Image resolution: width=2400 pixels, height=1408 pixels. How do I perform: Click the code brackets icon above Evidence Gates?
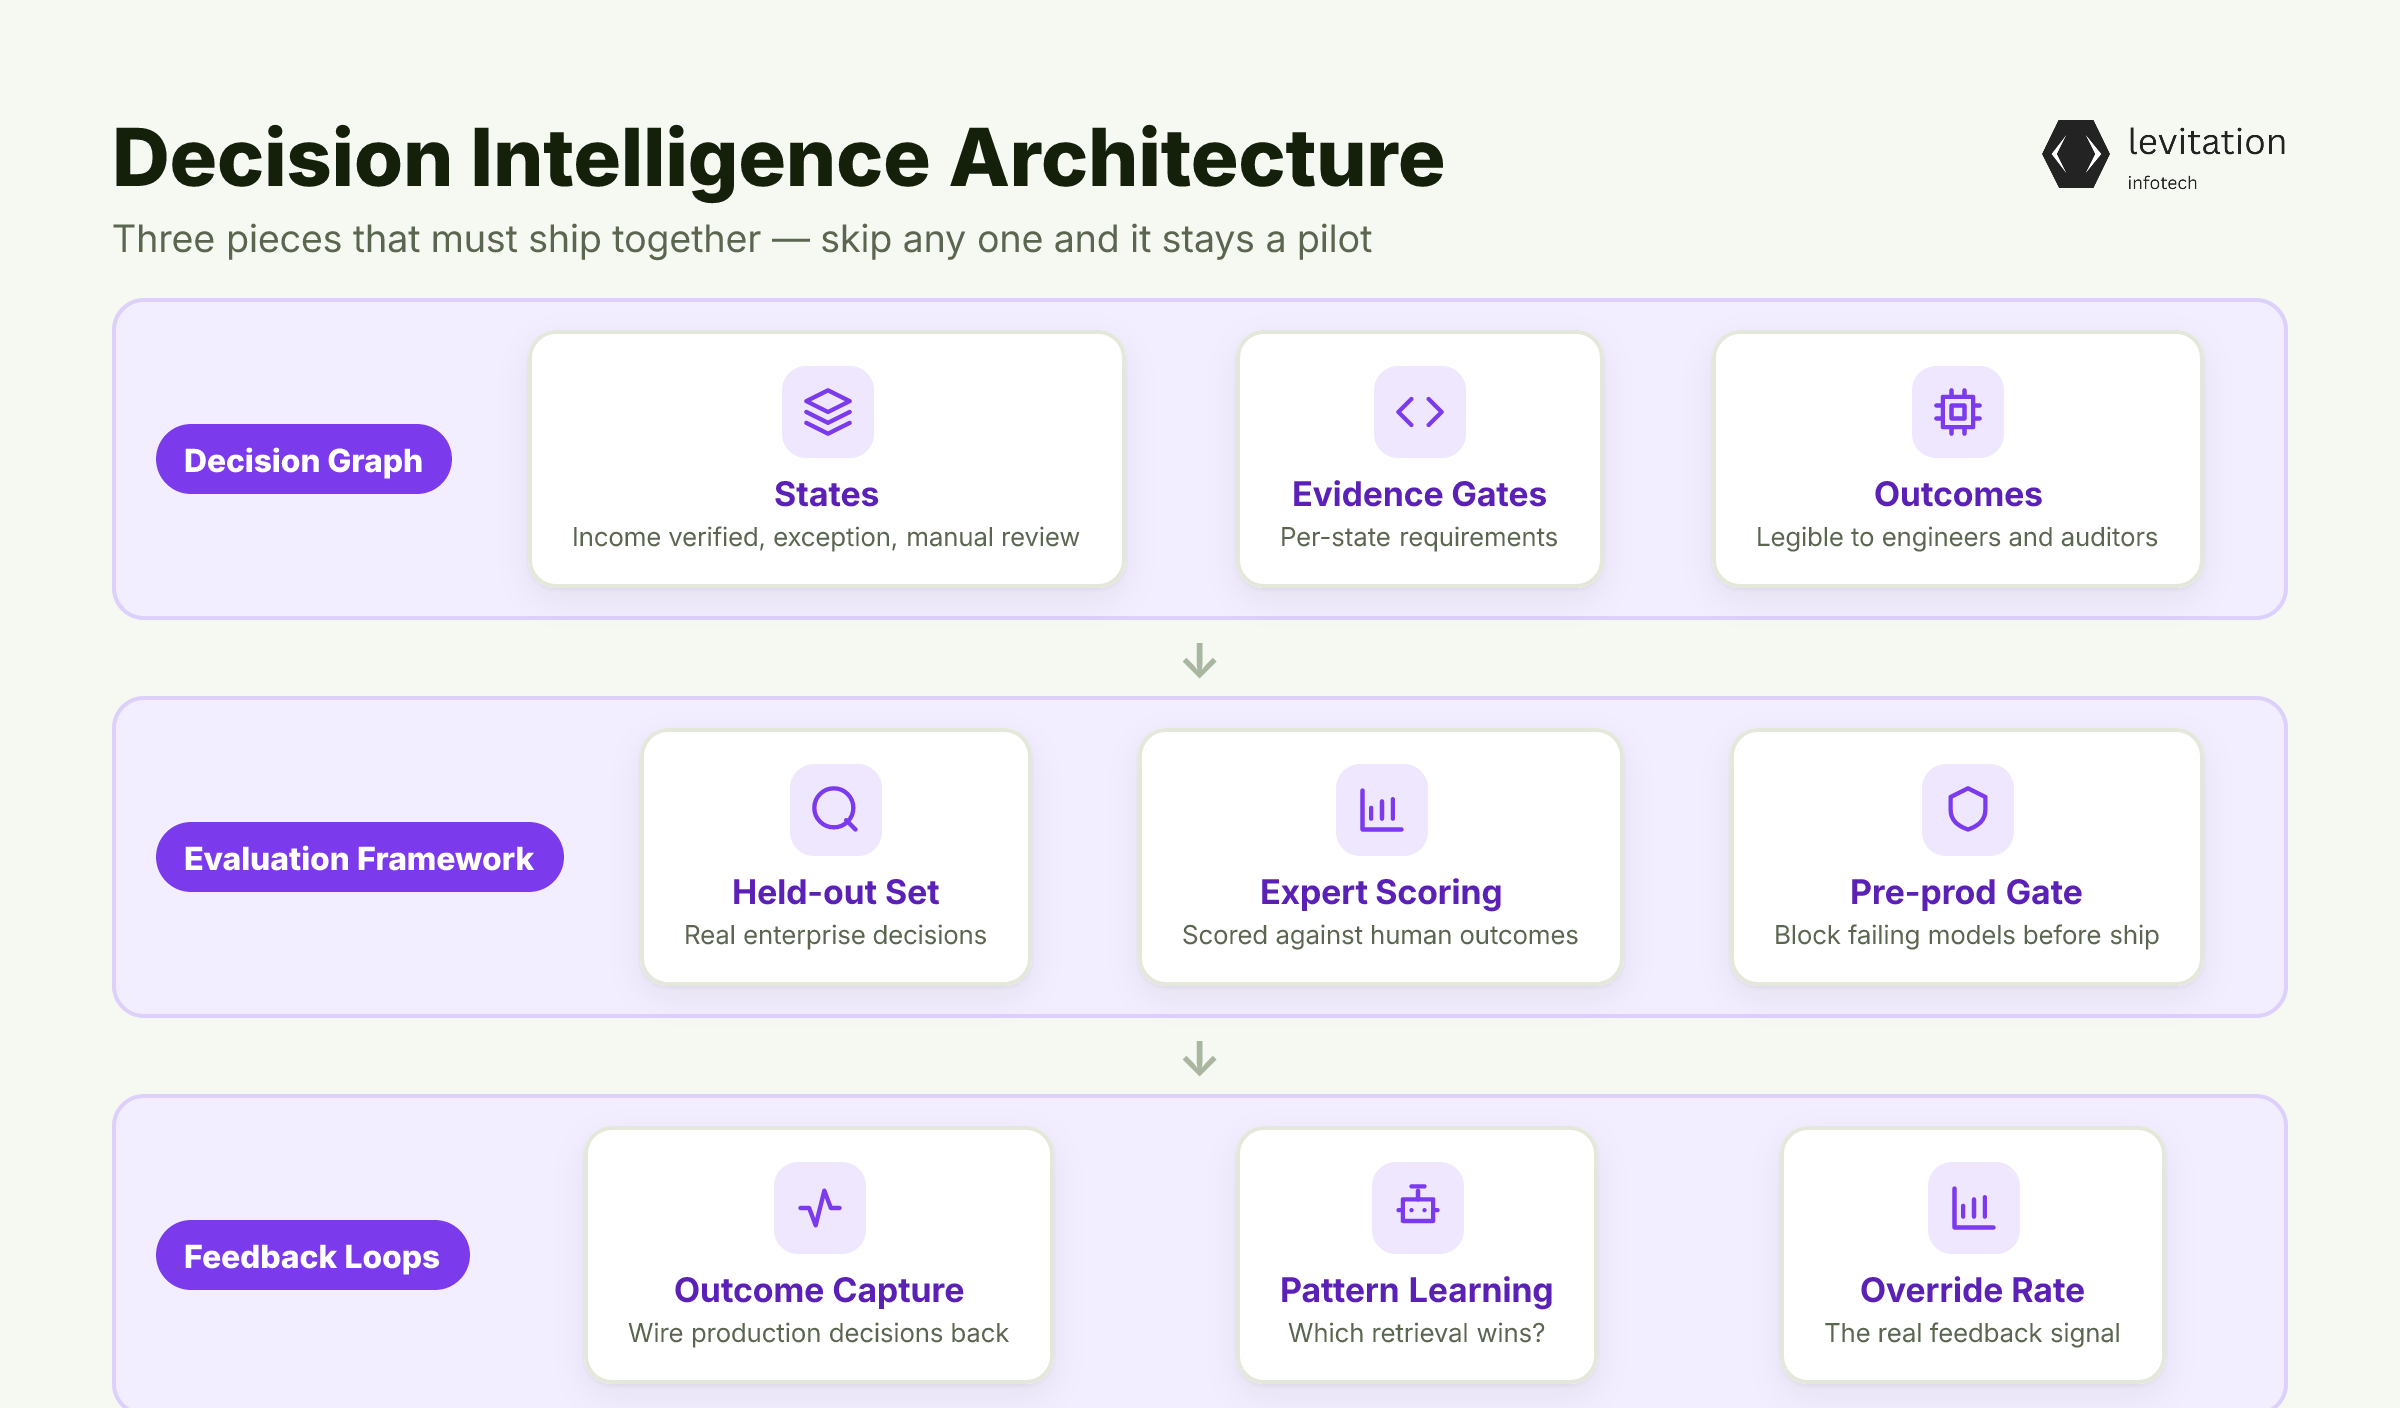tap(1420, 412)
